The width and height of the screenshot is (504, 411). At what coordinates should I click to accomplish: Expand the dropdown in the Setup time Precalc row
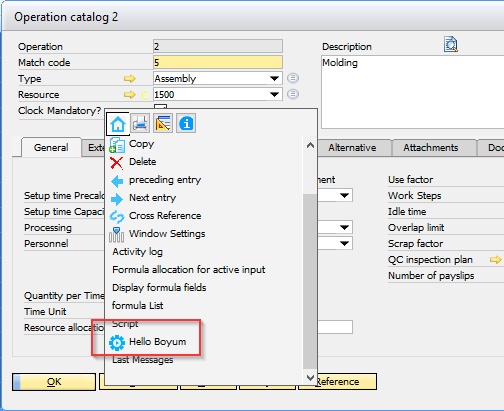(344, 195)
